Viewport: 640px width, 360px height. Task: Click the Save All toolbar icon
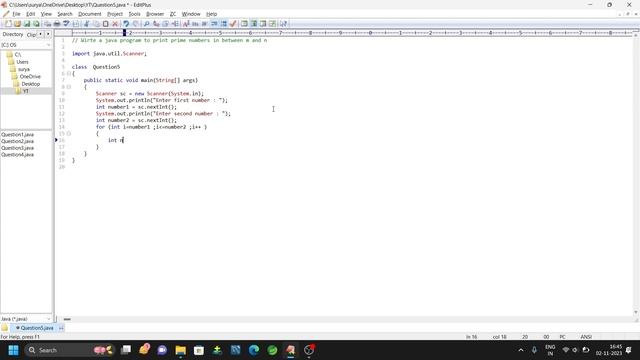coord(36,24)
